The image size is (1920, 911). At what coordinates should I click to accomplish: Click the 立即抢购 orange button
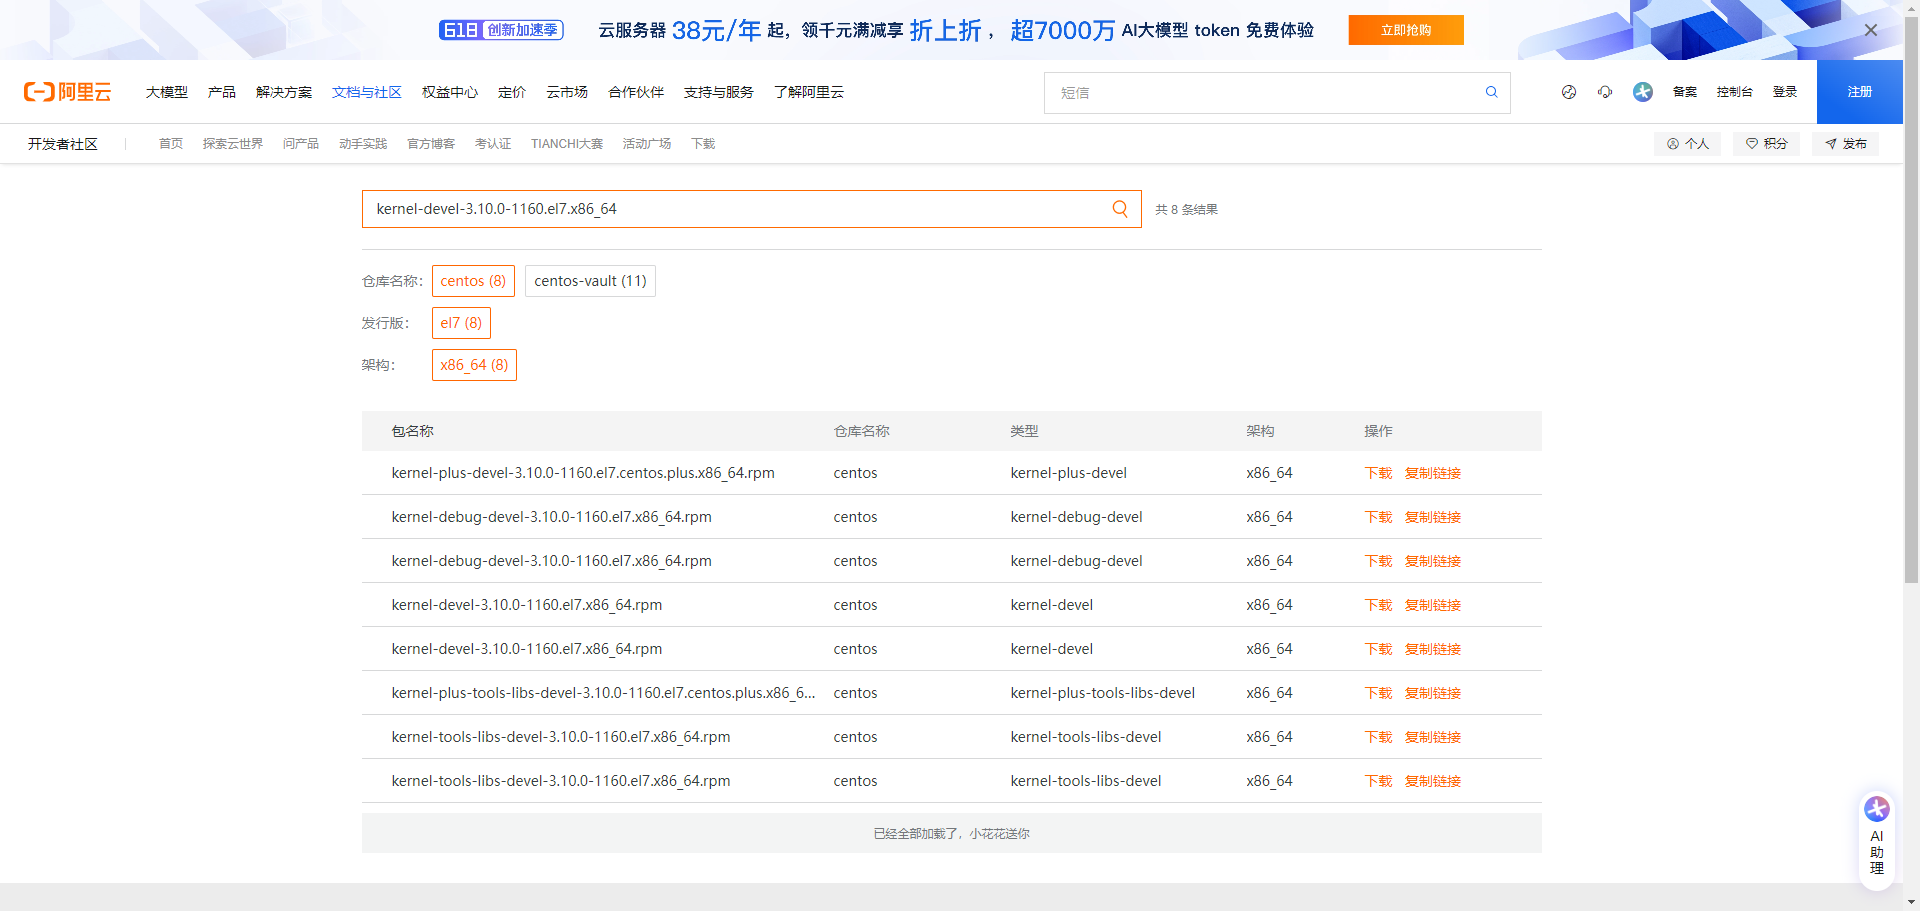pos(1405,30)
